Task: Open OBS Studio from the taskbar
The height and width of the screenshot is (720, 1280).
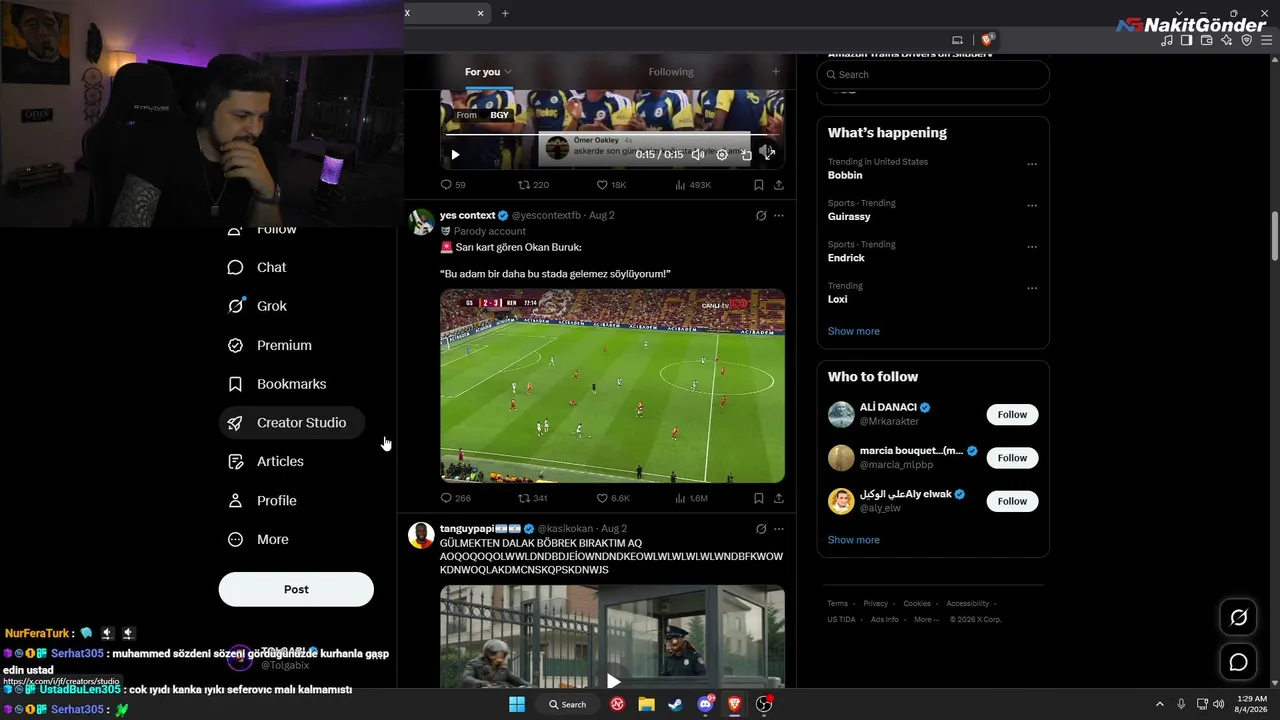Action: [x=764, y=704]
